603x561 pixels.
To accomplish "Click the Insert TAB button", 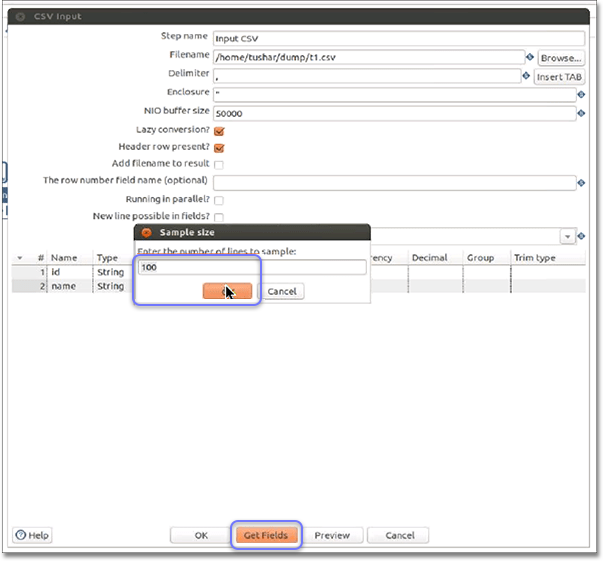I will (x=559, y=77).
